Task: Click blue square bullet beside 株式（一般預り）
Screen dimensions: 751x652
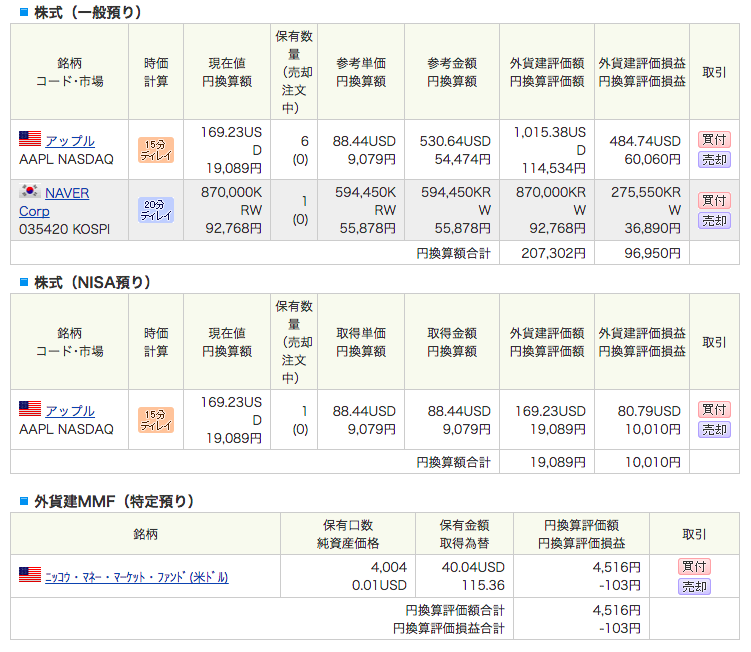Action: point(24,12)
